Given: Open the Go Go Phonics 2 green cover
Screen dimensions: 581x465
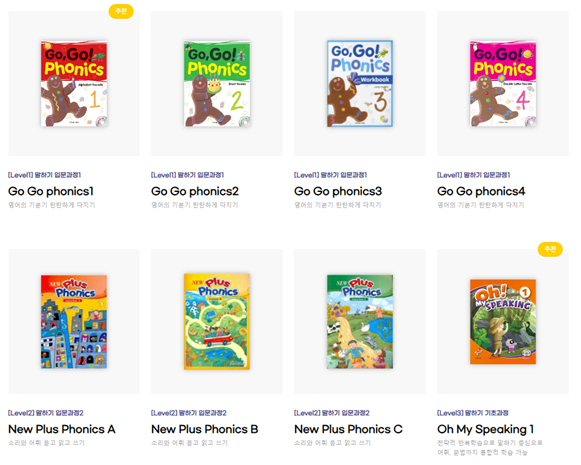Looking at the screenshot, I should pyautogui.click(x=217, y=84).
